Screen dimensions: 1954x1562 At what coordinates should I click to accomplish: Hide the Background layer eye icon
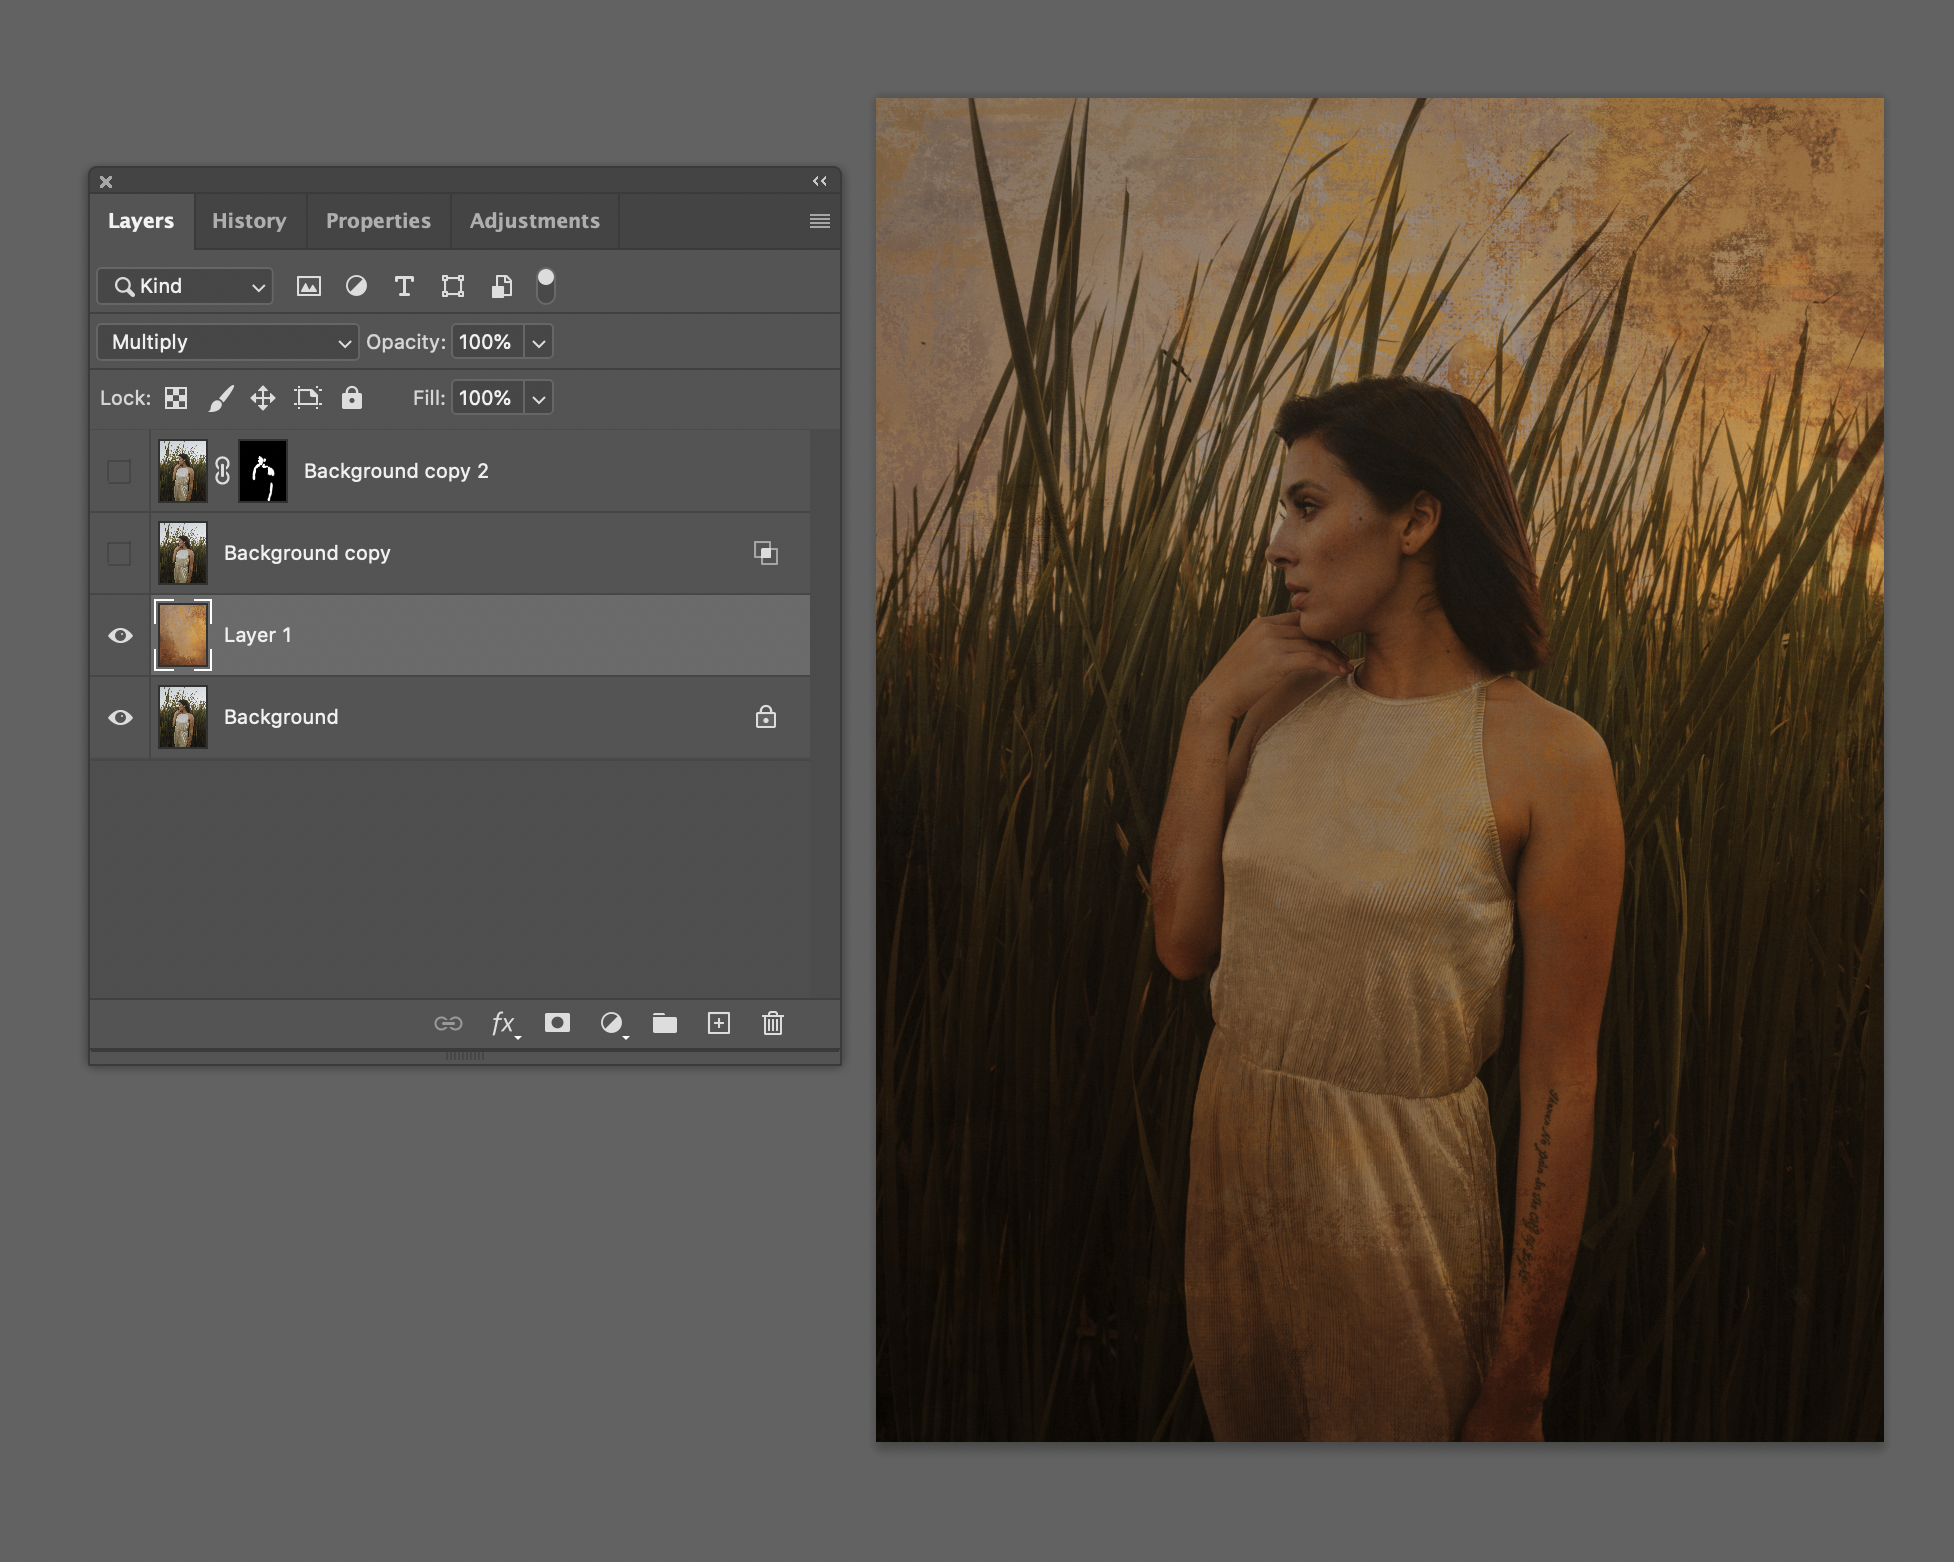tap(120, 718)
